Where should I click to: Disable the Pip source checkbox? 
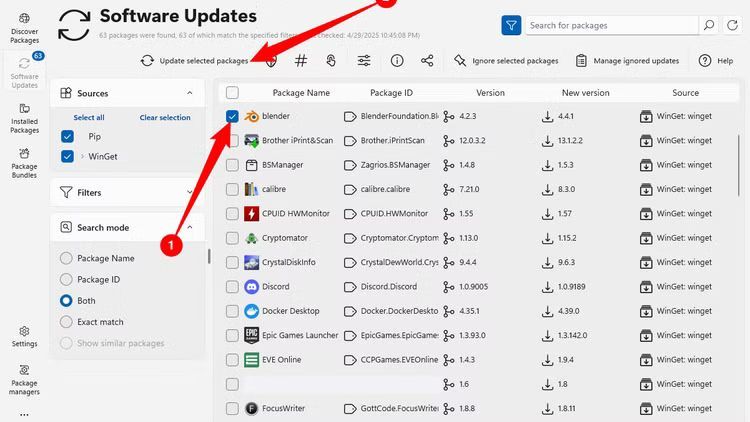tap(67, 136)
